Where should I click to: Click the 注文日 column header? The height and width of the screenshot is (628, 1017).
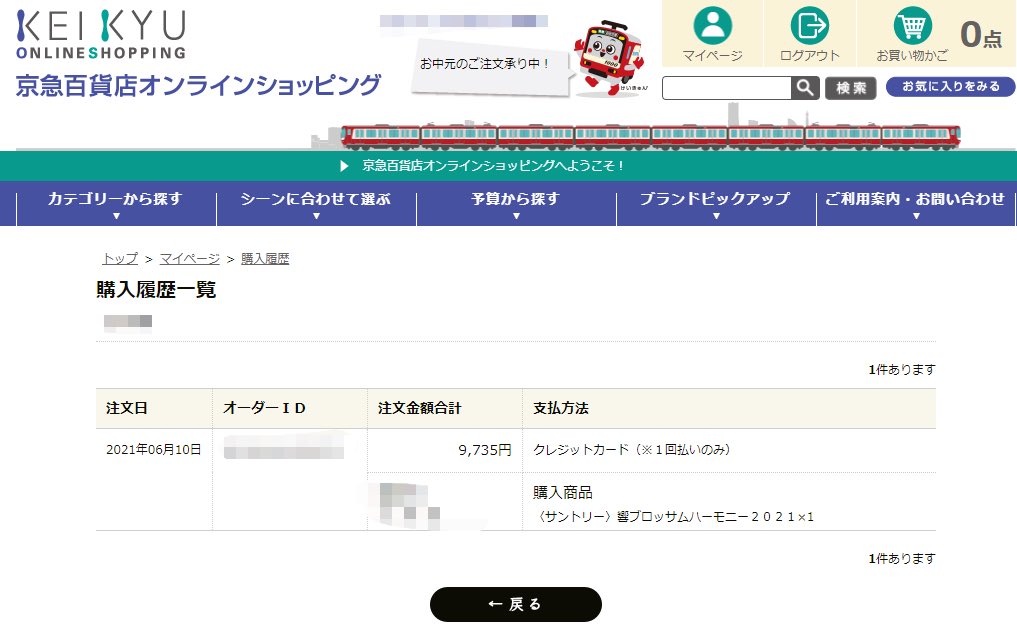coord(127,408)
